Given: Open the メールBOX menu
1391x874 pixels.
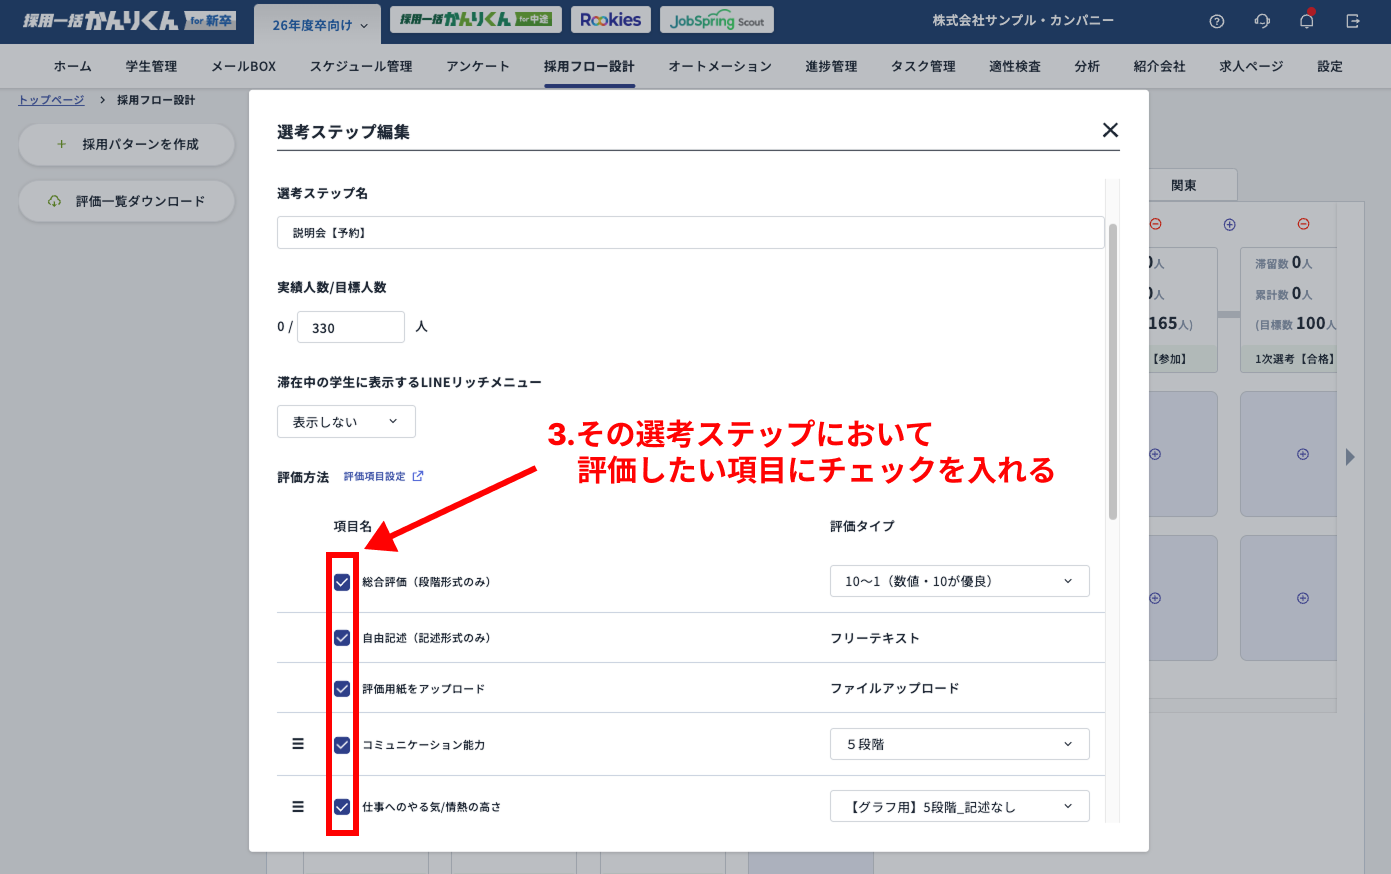Looking at the screenshot, I should (x=243, y=66).
